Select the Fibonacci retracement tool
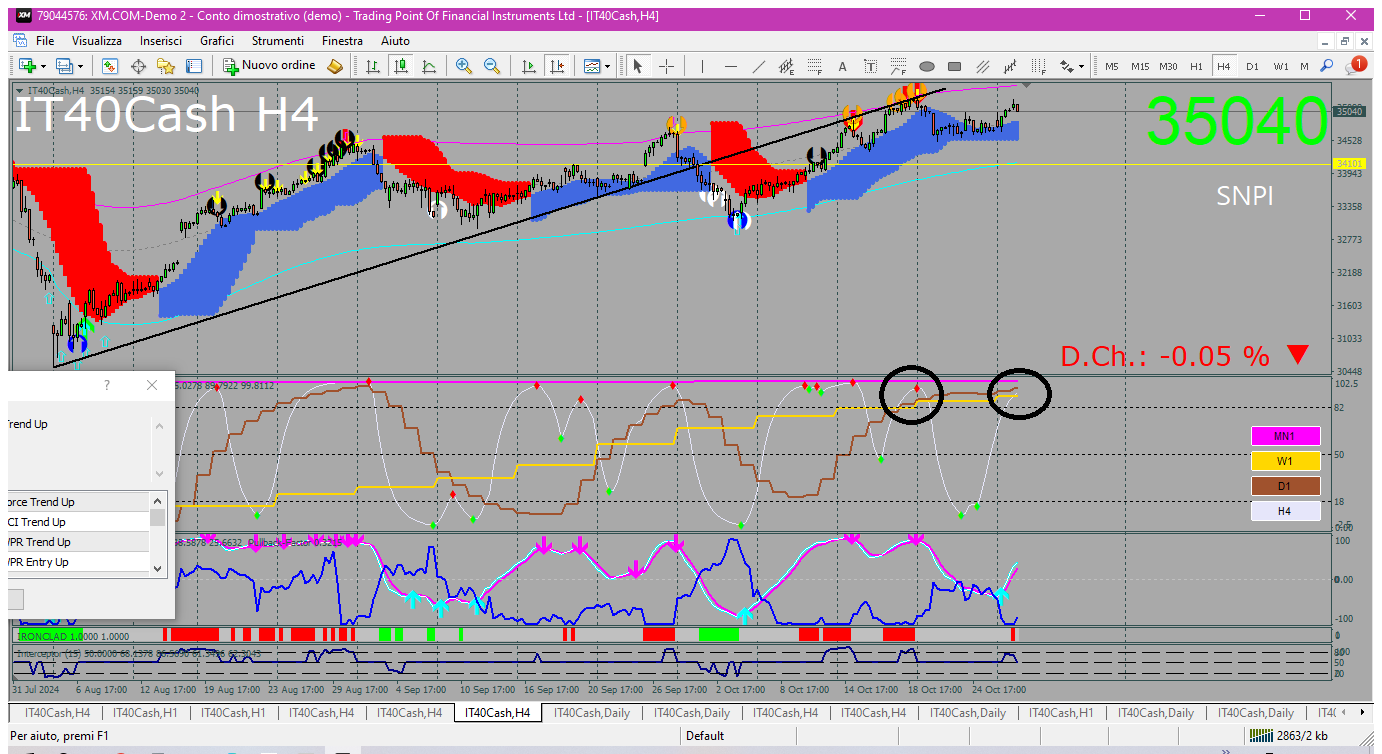This screenshot has width=1382, height=754. (x=815, y=66)
